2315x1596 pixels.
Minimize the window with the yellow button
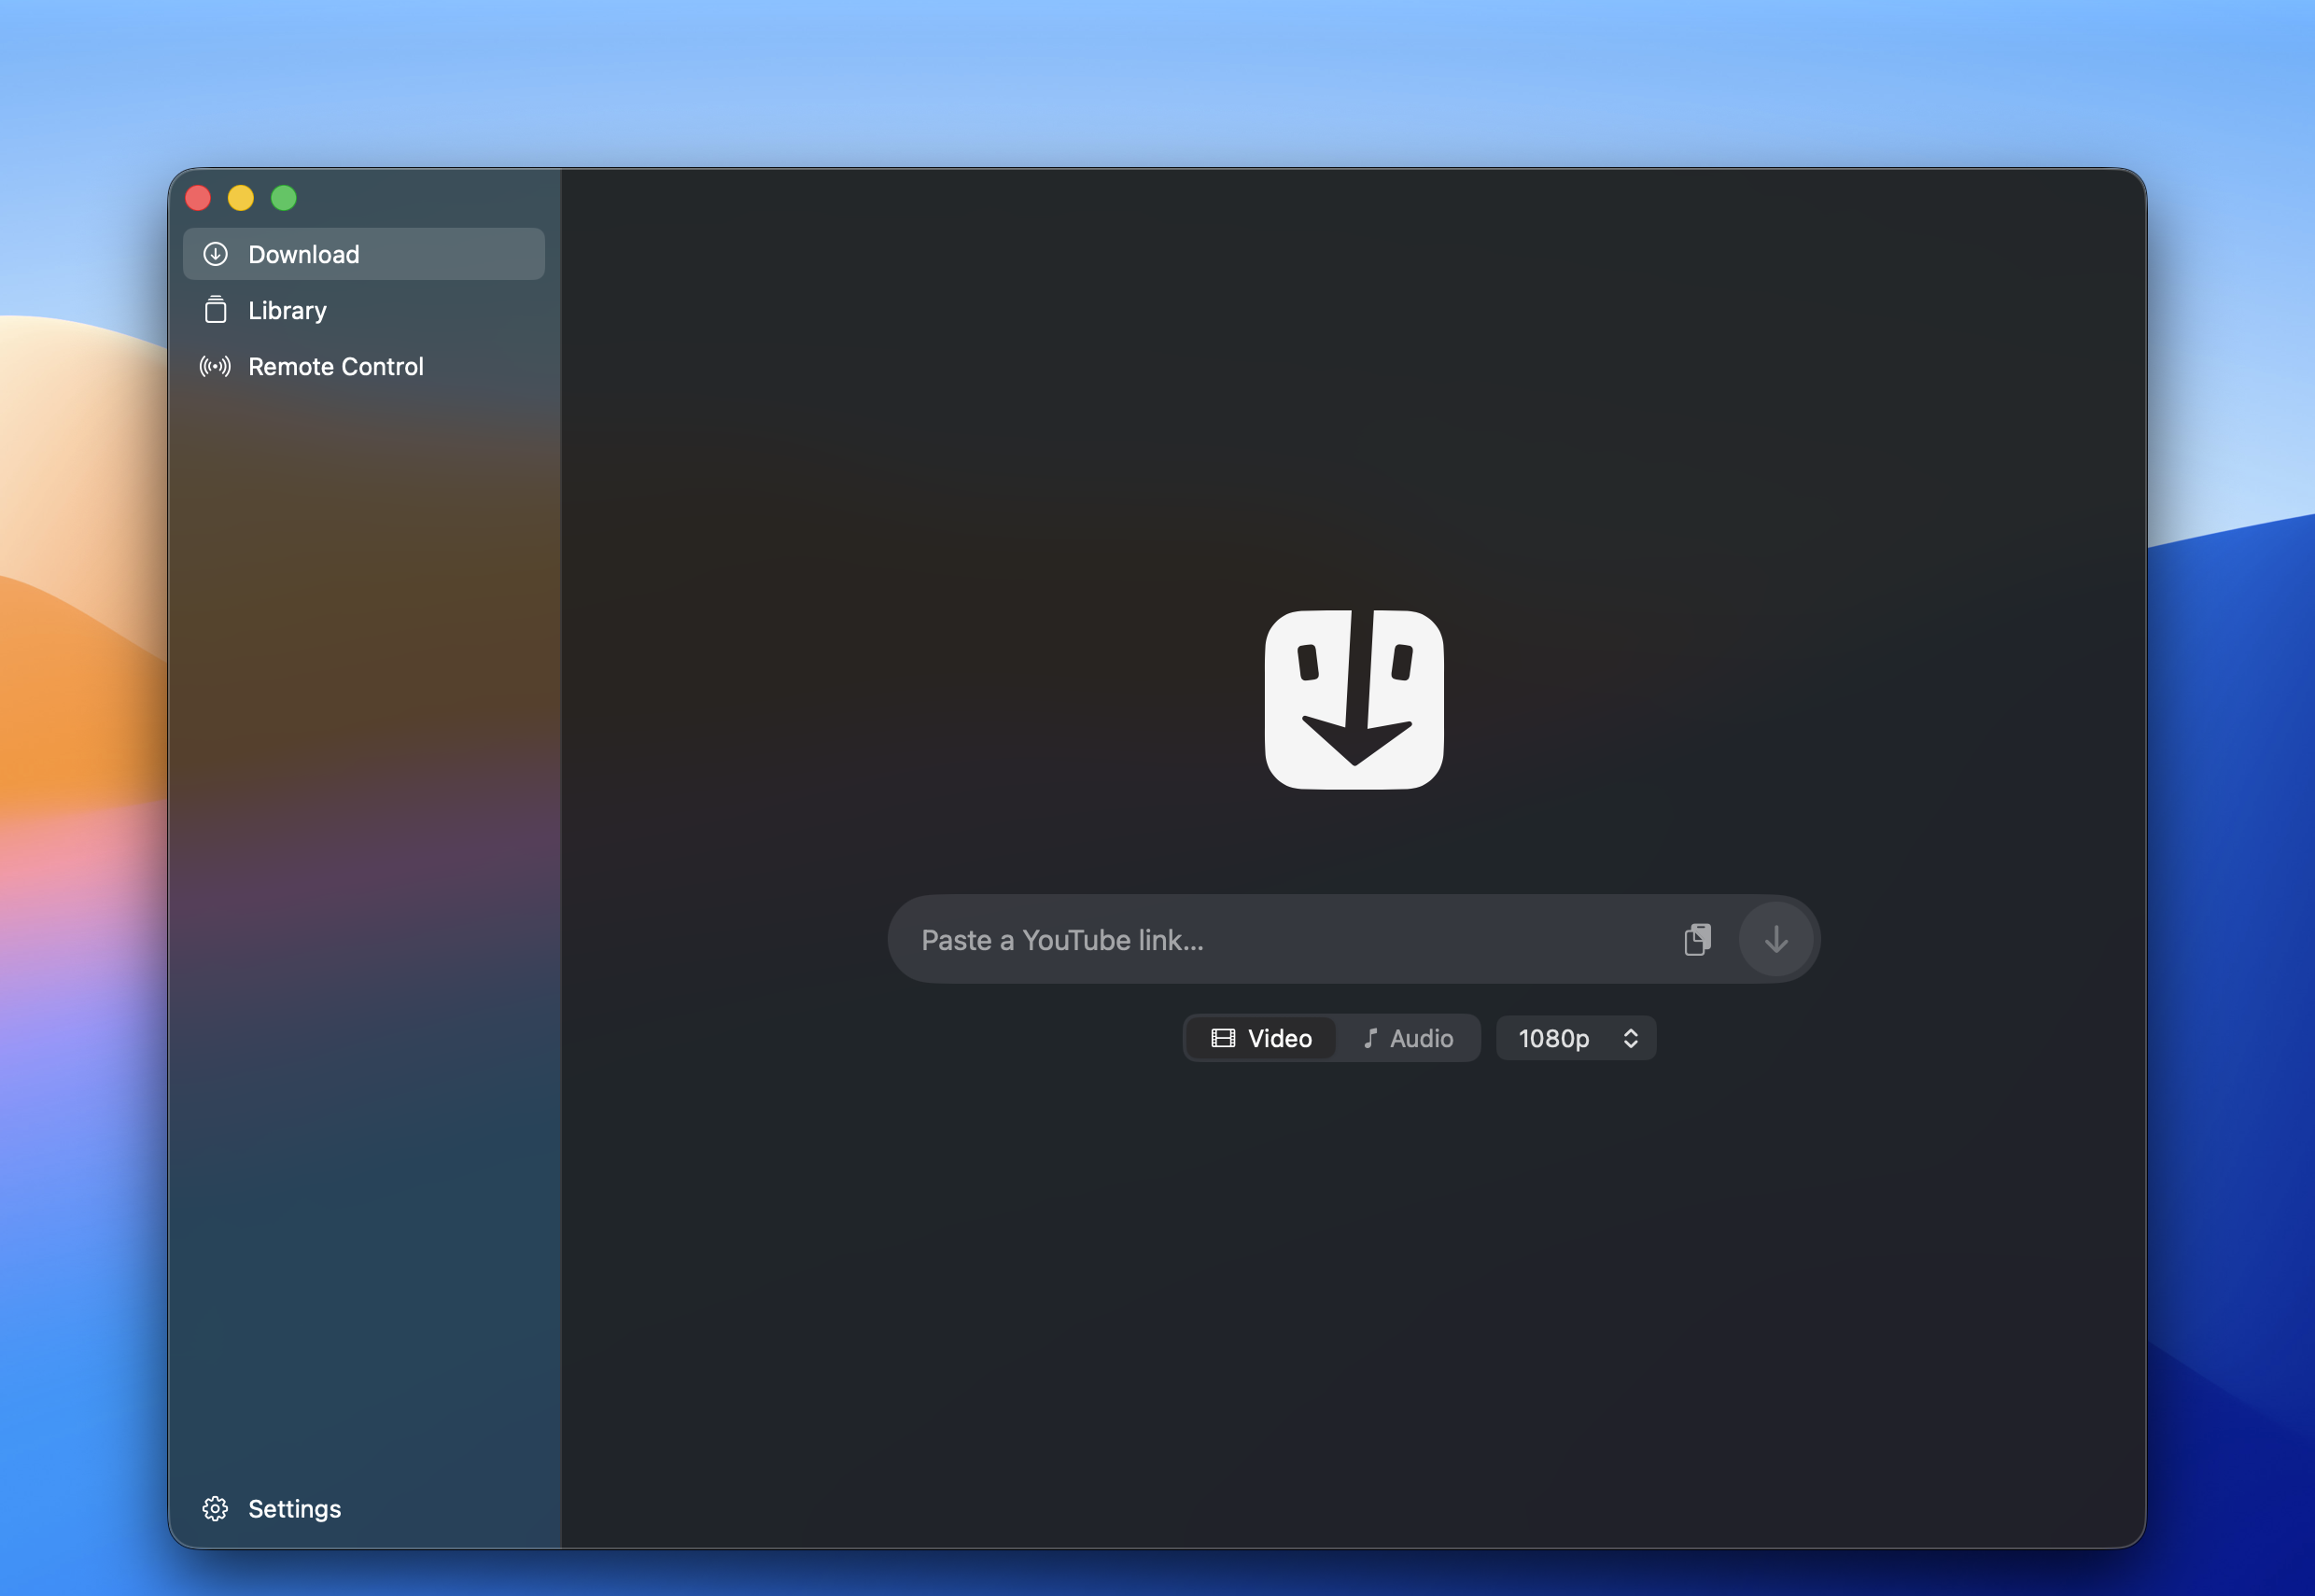(x=241, y=198)
